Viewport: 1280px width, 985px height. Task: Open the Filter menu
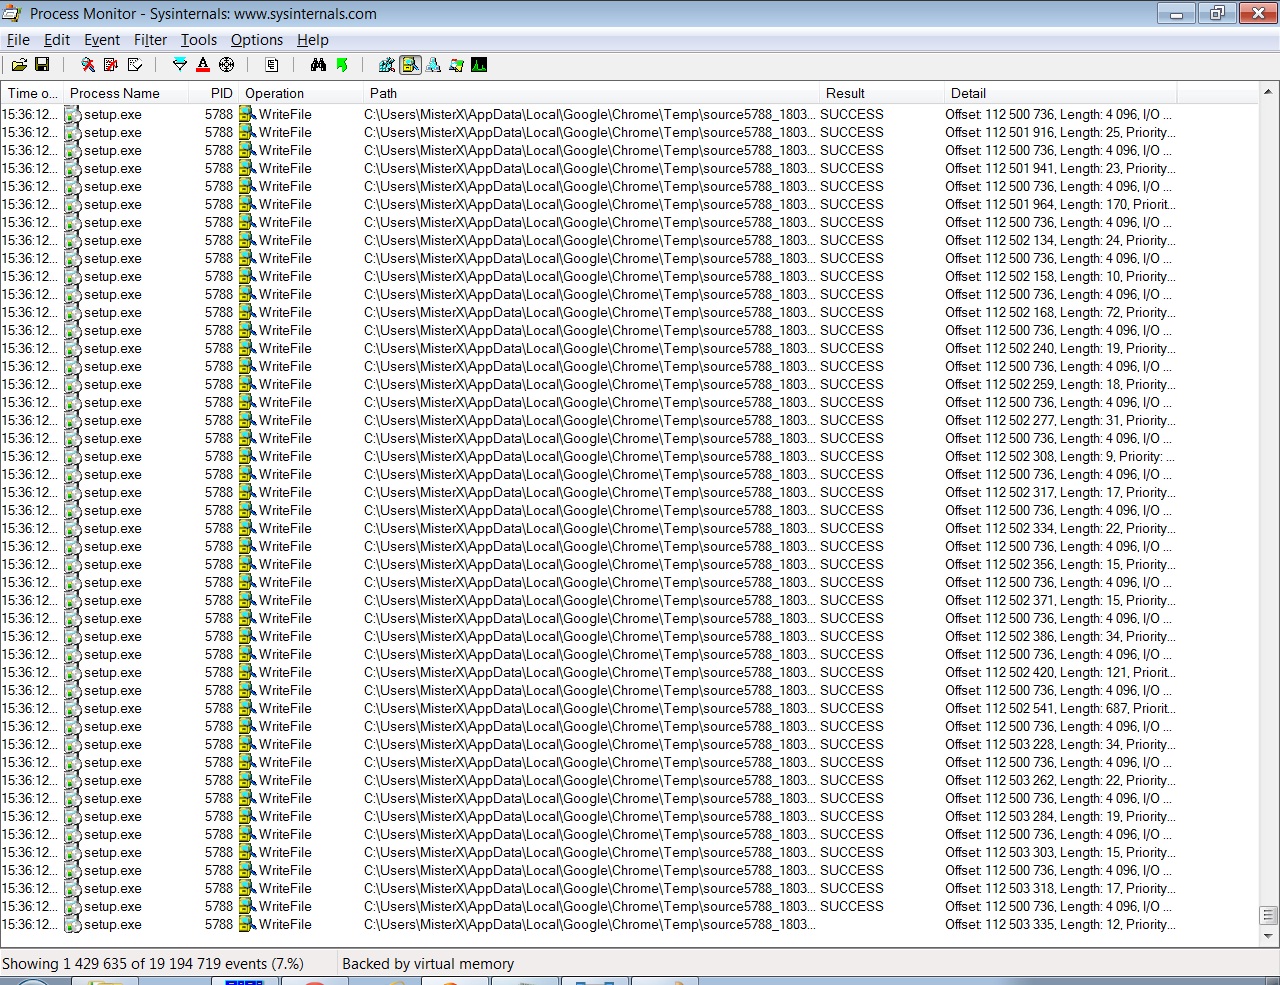[x=150, y=40]
